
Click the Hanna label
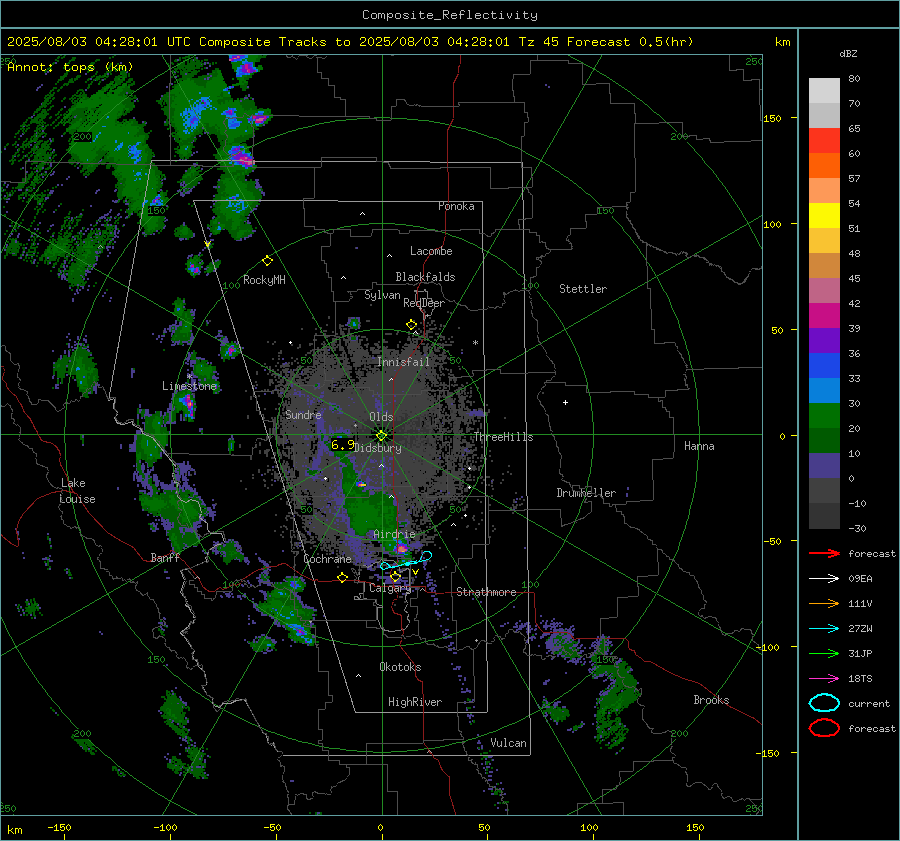click(699, 446)
